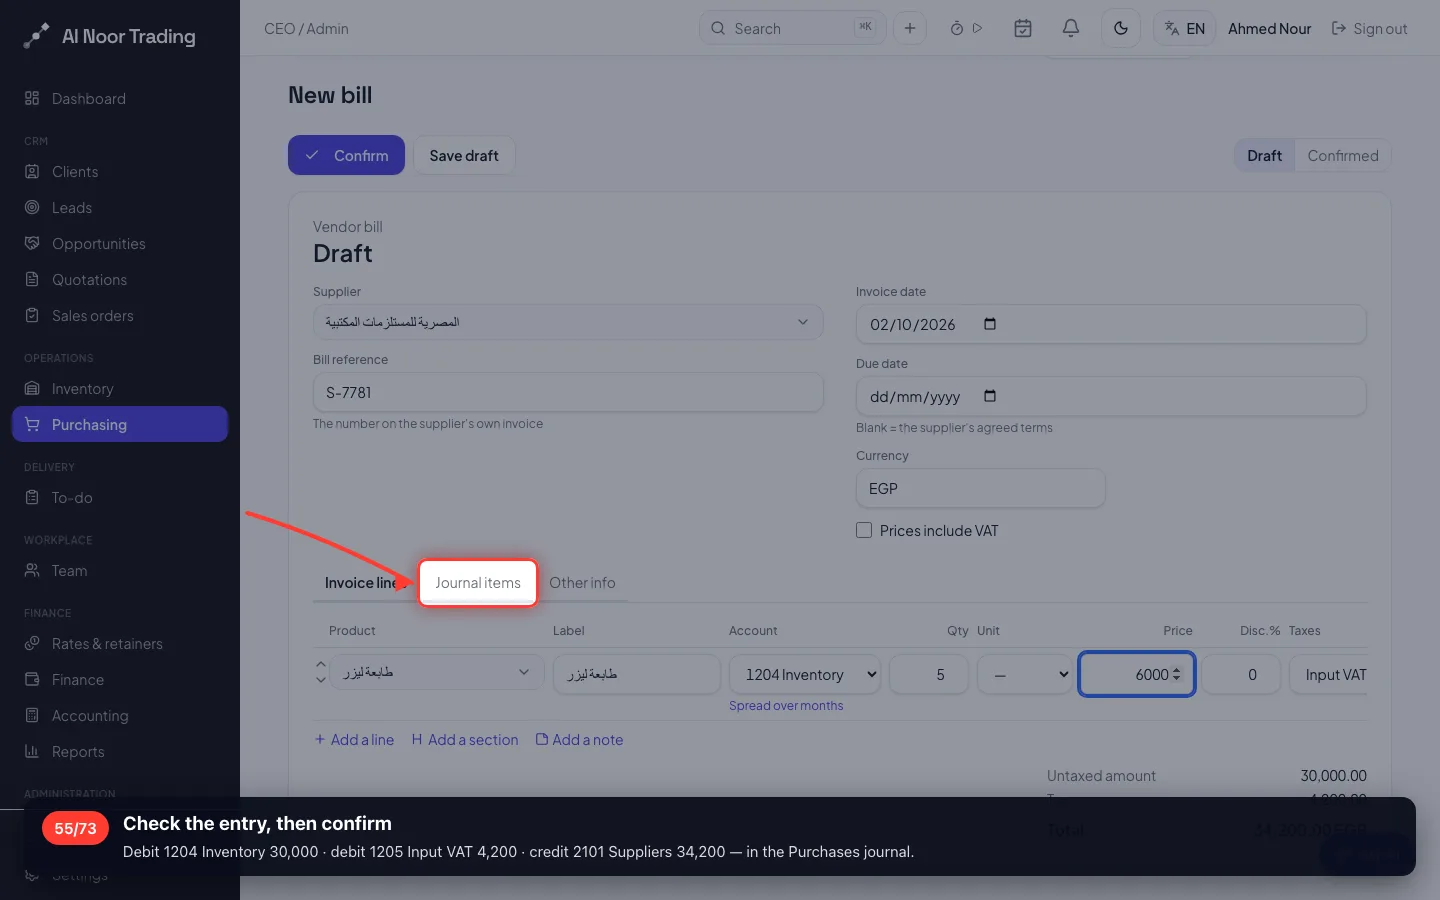Open Sales orders icon in sidebar

click(32, 315)
